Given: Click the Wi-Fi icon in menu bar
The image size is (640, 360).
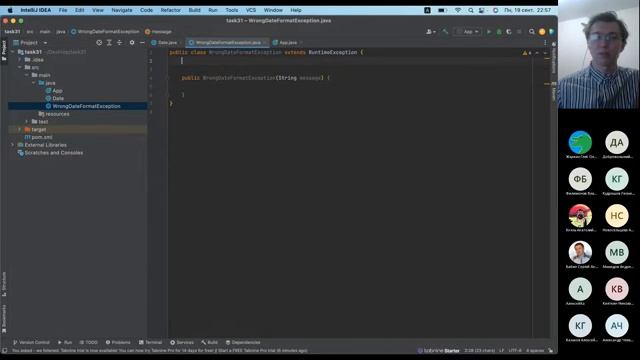Looking at the screenshot, I should 458,10.
